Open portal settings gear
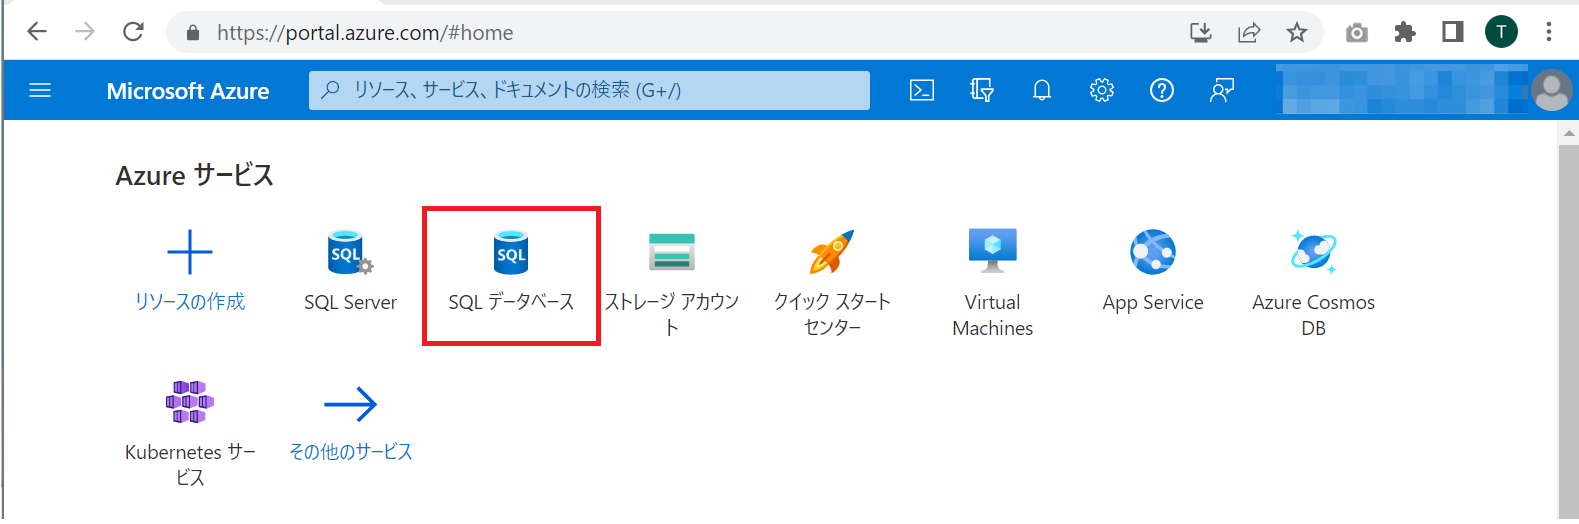This screenshot has height=524, width=1579. click(1102, 91)
